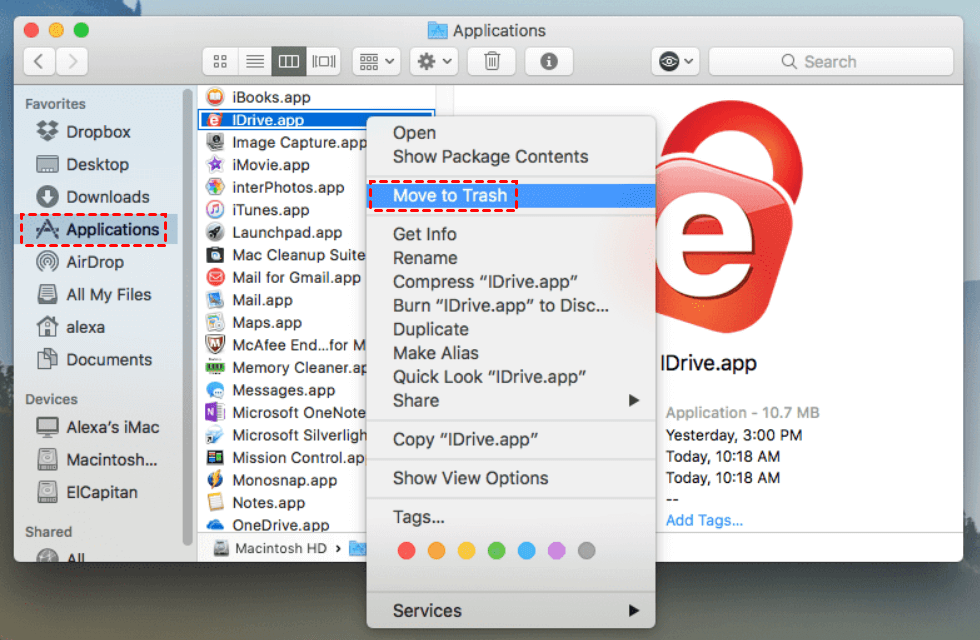Open All My Files in sidebar
Image resolution: width=980 pixels, height=640 pixels.
click(109, 294)
